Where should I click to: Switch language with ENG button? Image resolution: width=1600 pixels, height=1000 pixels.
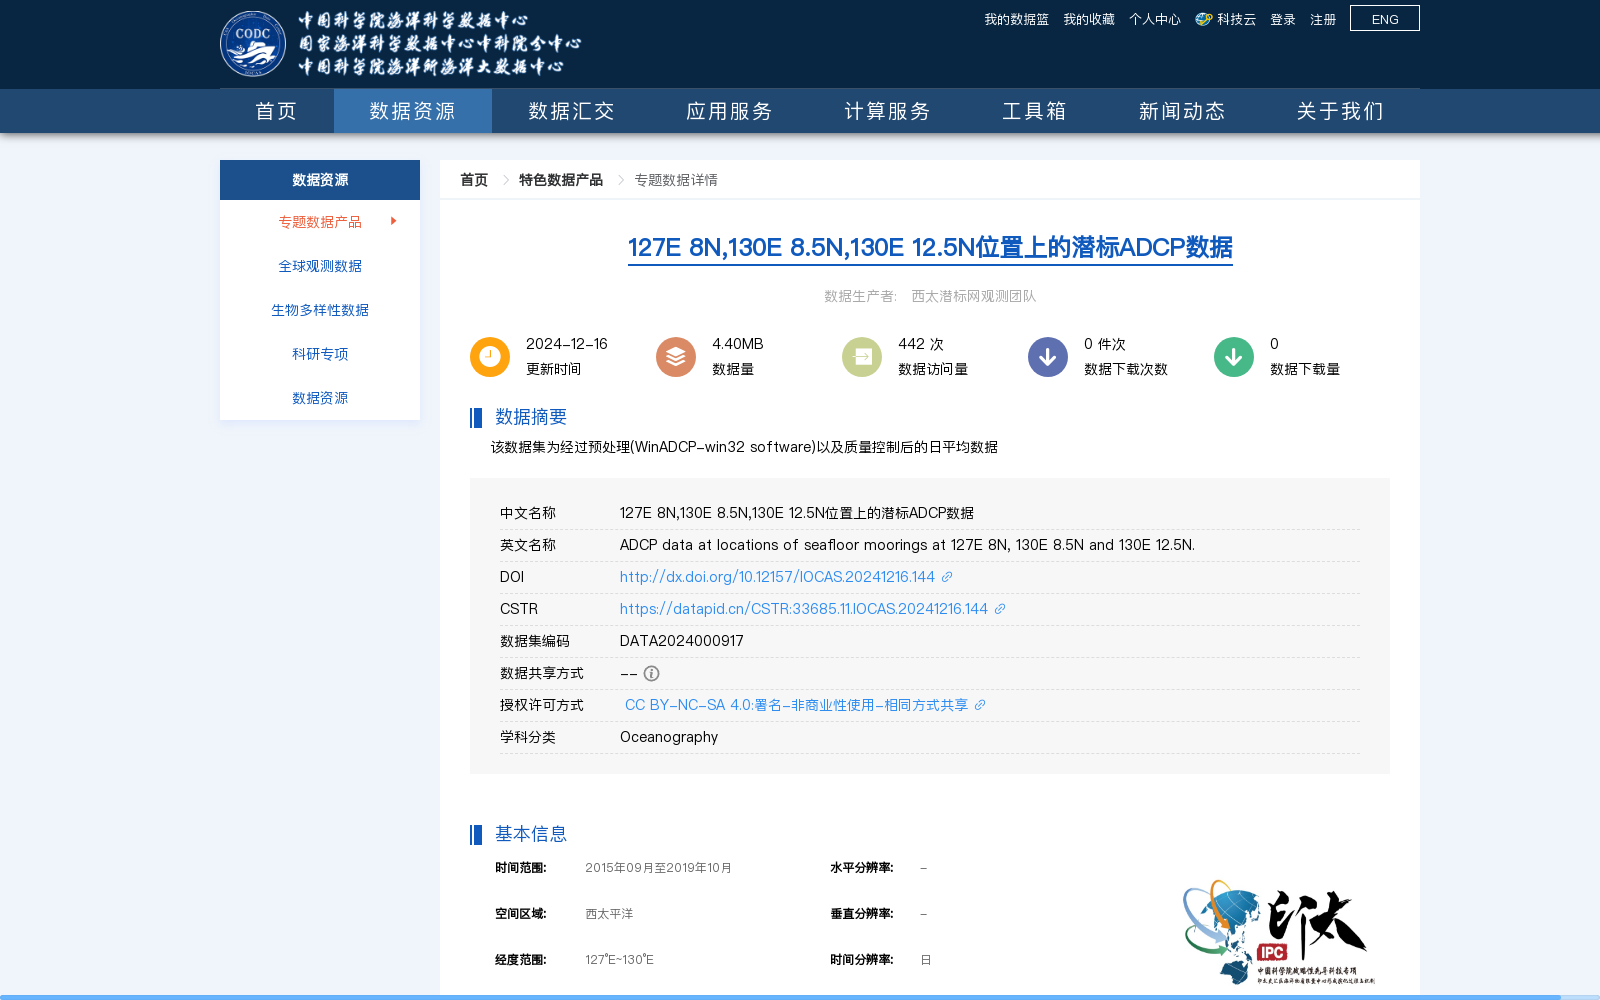[x=1385, y=19]
